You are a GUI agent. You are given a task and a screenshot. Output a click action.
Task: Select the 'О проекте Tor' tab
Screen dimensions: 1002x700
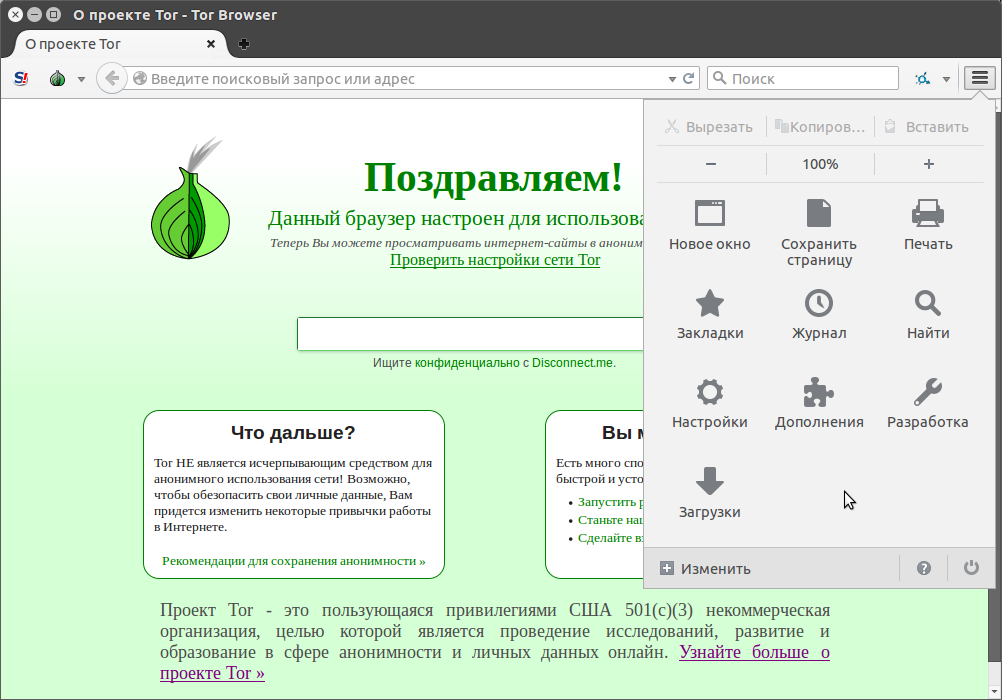tap(120, 44)
